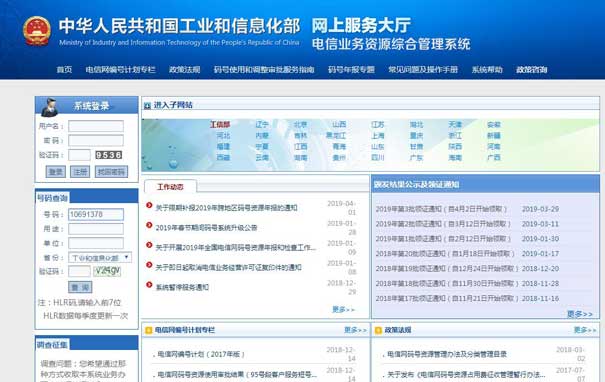Open the 云南 sub-site link

click(x=262, y=157)
